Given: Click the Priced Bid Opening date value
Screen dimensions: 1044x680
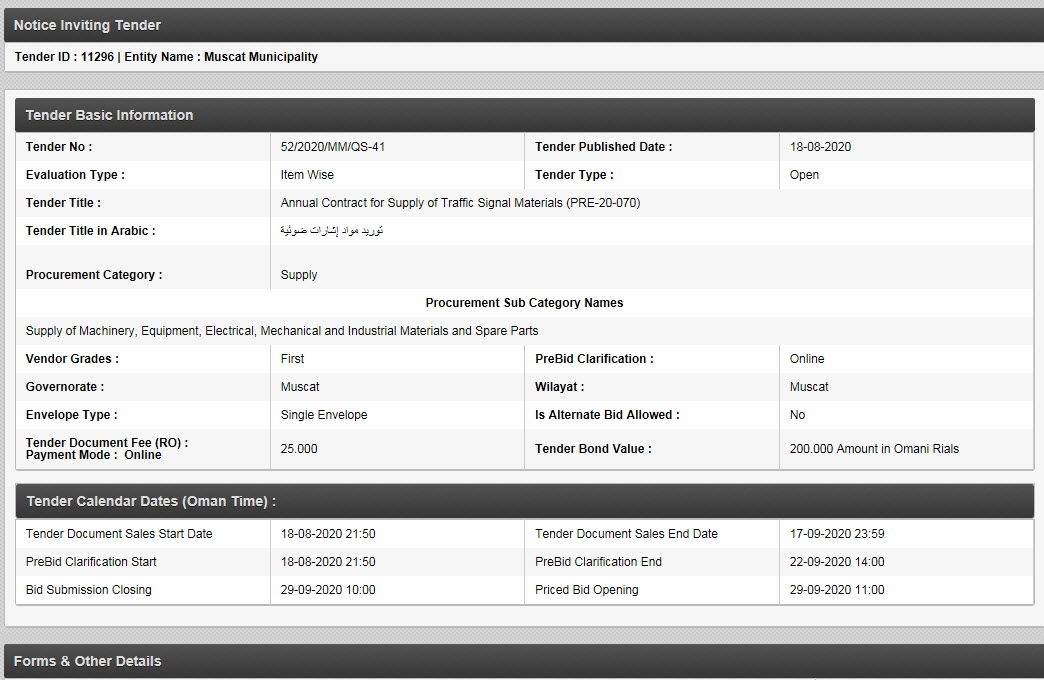Looking at the screenshot, I should coord(837,590).
